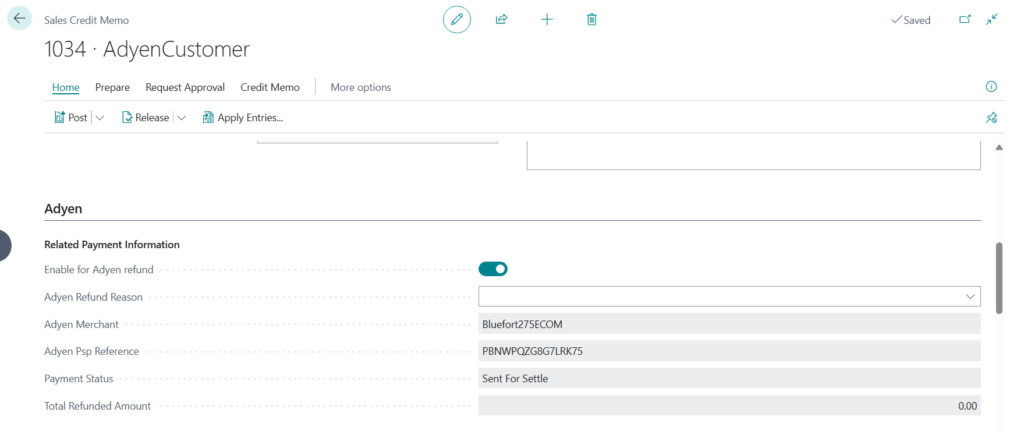Viewport: 1024px width, 430px height.
Task: Click the vertical scrollbar thumb
Action: (998, 277)
